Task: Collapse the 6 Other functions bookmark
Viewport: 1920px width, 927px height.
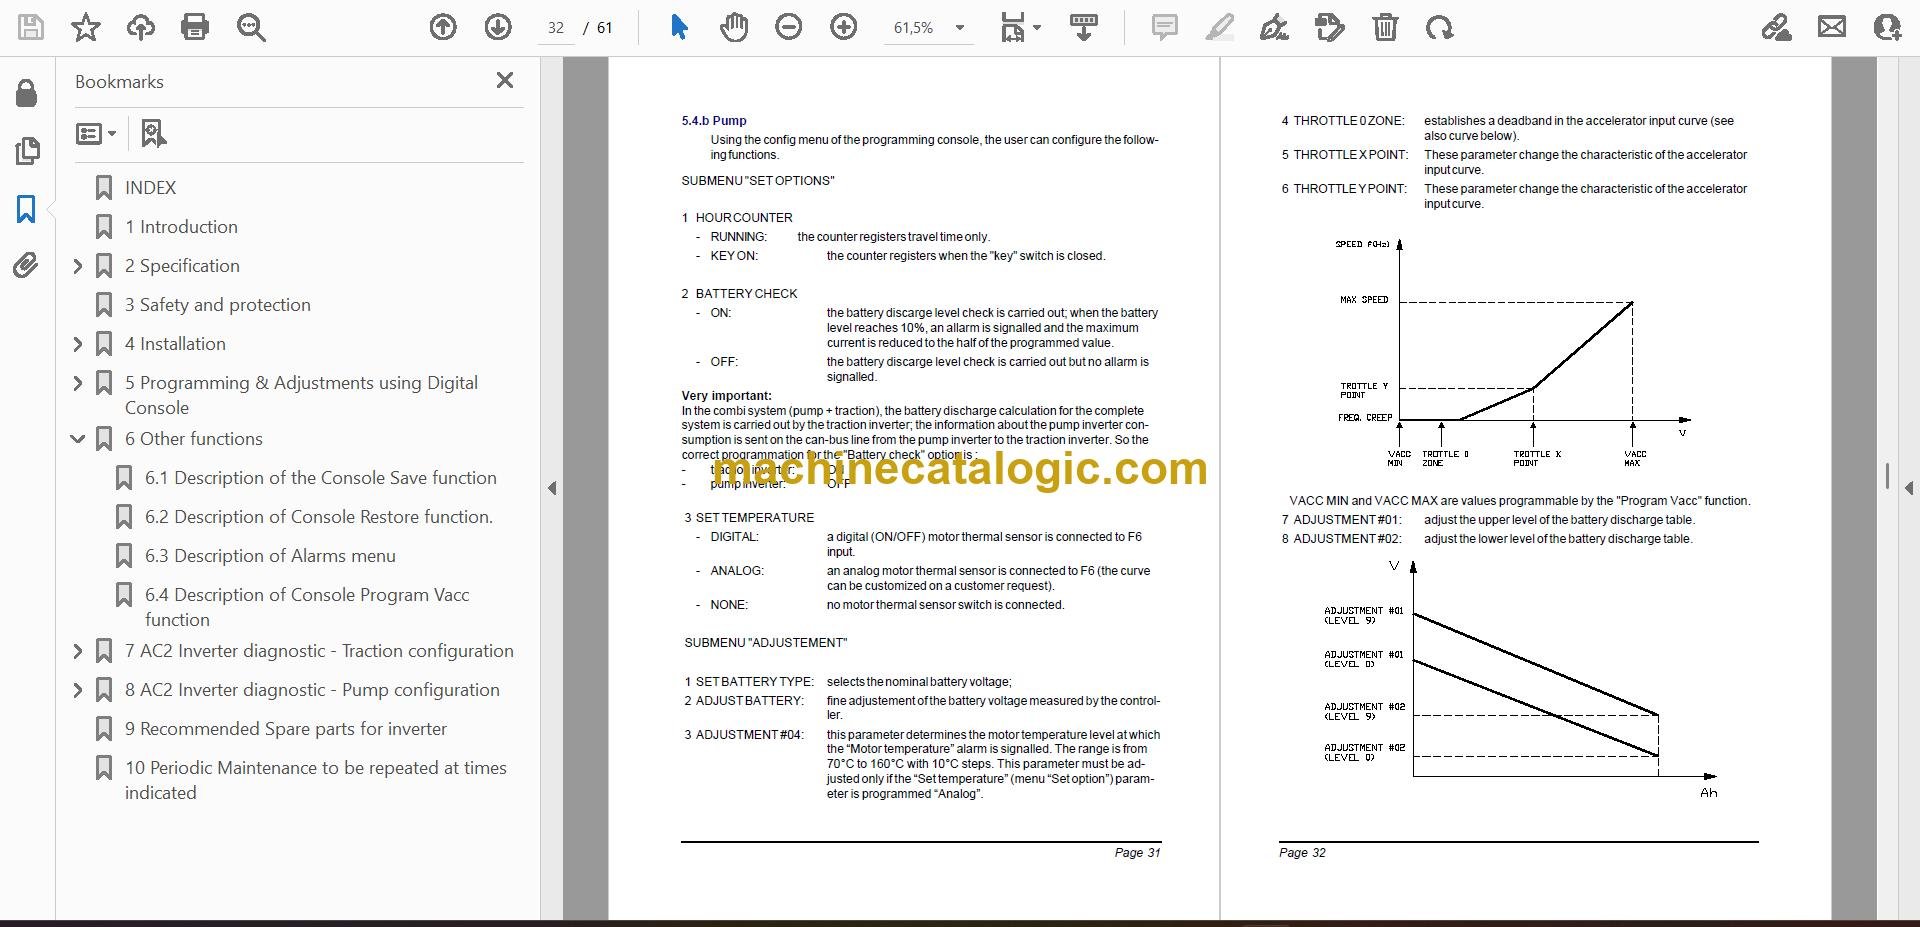Action: pyautogui.click(x=78, y=439)
